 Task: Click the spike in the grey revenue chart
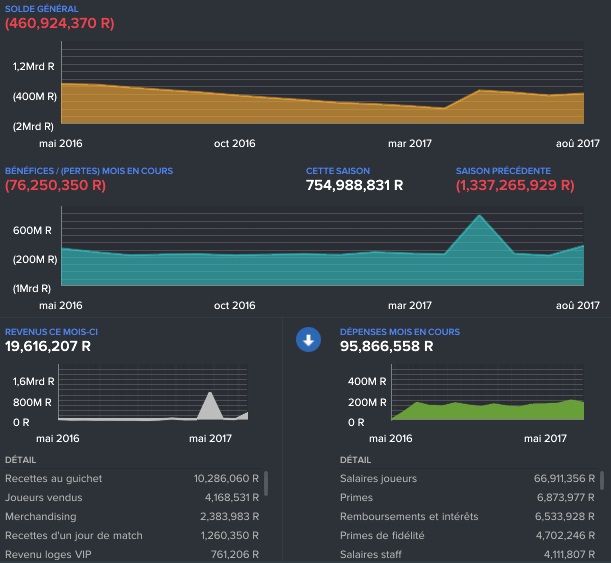point(210,396)
